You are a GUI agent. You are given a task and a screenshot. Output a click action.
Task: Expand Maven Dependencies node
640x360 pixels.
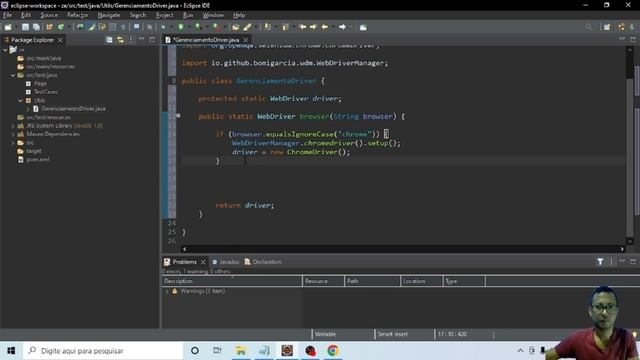click(x=13, y=134)
